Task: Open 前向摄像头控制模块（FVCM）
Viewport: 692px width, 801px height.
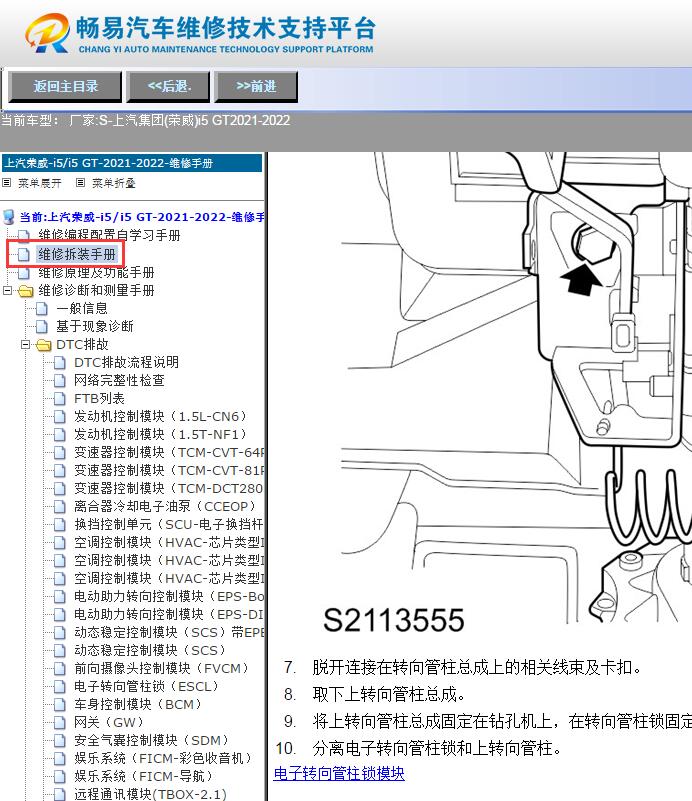Action: [x=162, y=668]
